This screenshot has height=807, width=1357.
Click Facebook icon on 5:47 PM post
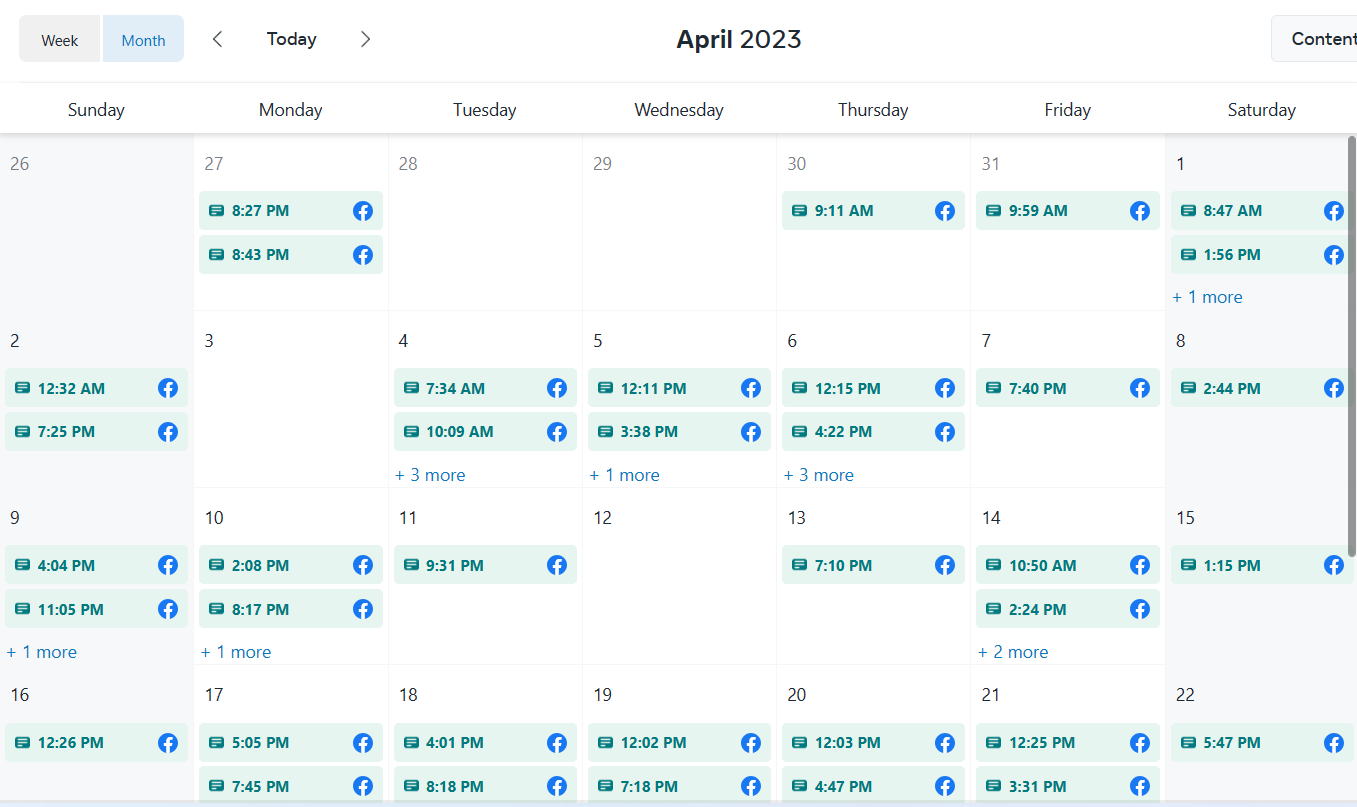pos(1334,743)
